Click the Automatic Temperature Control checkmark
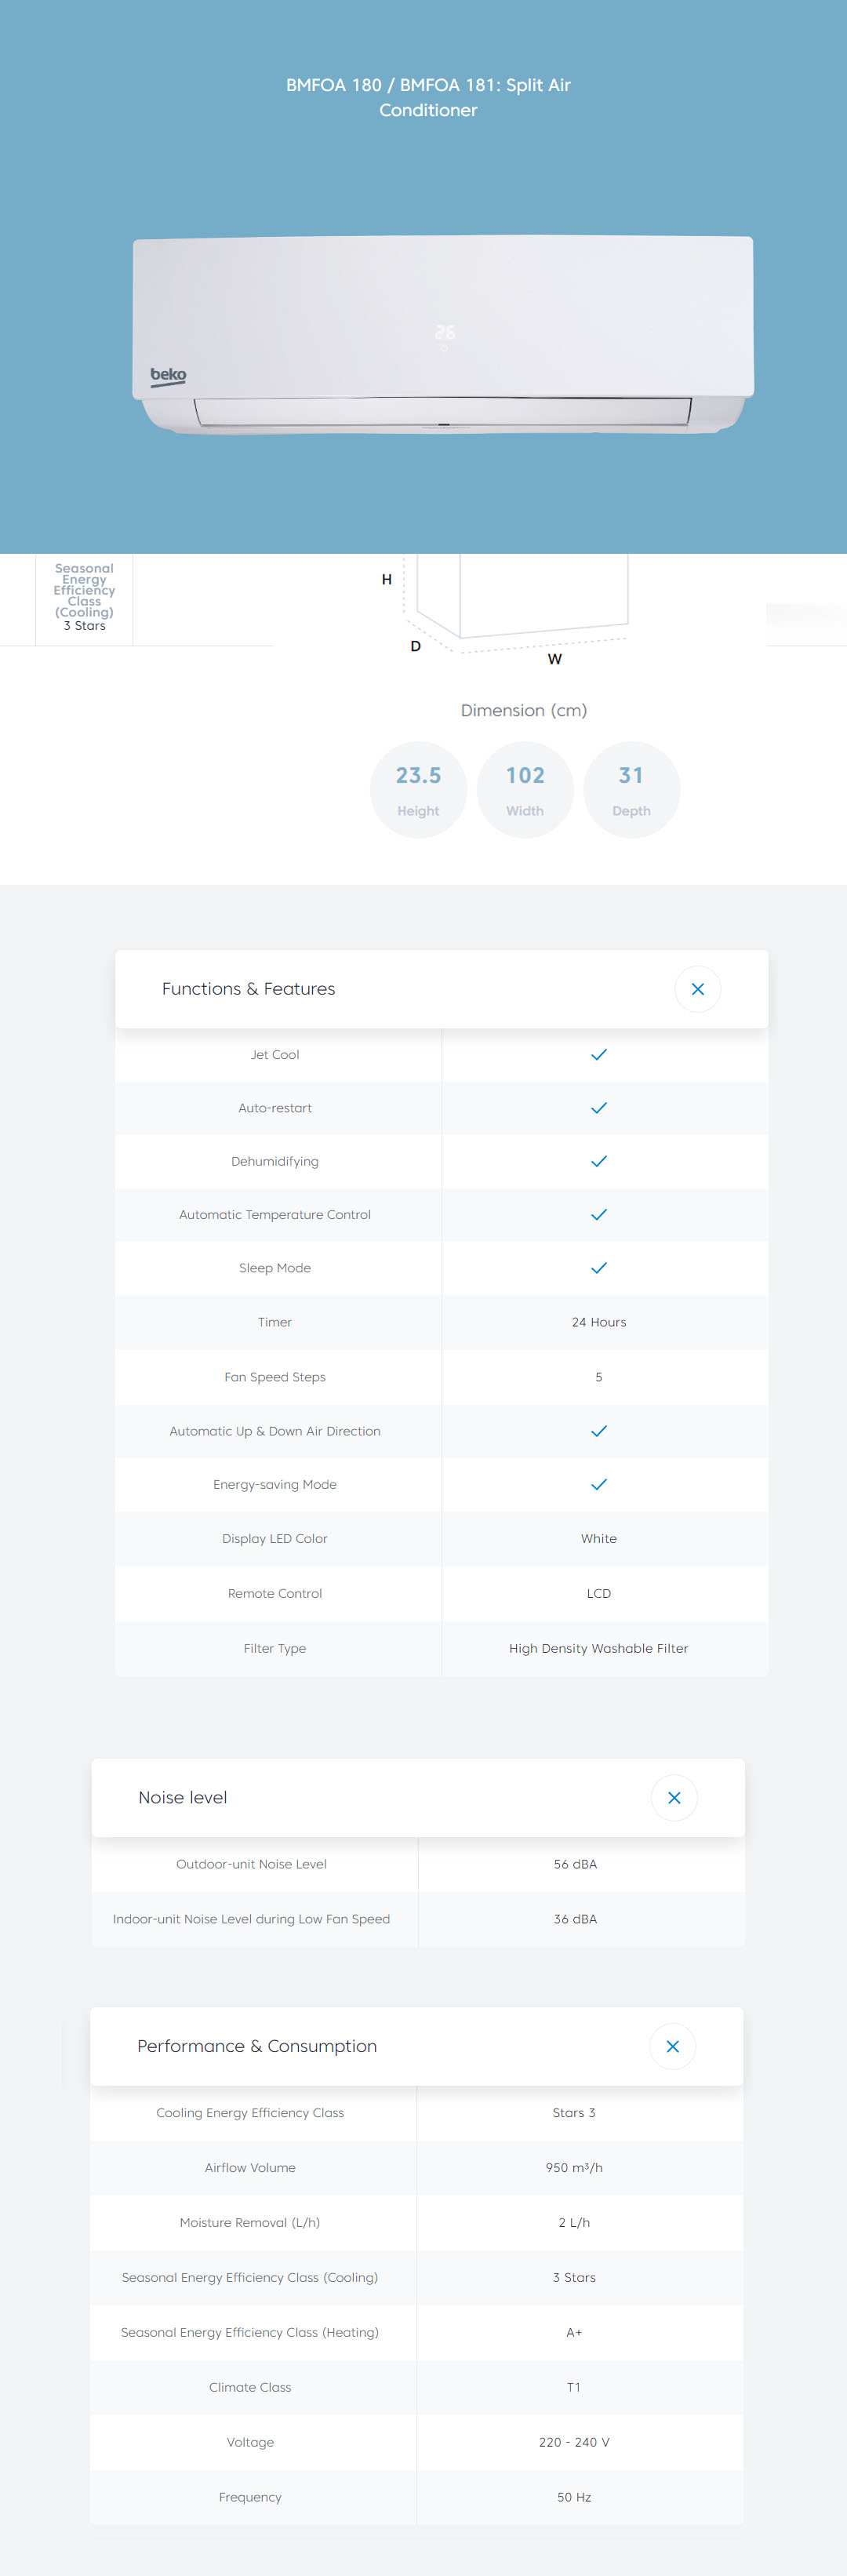Image resolution: width=847 pixels, height=2576 pixels. (598, 1215)
